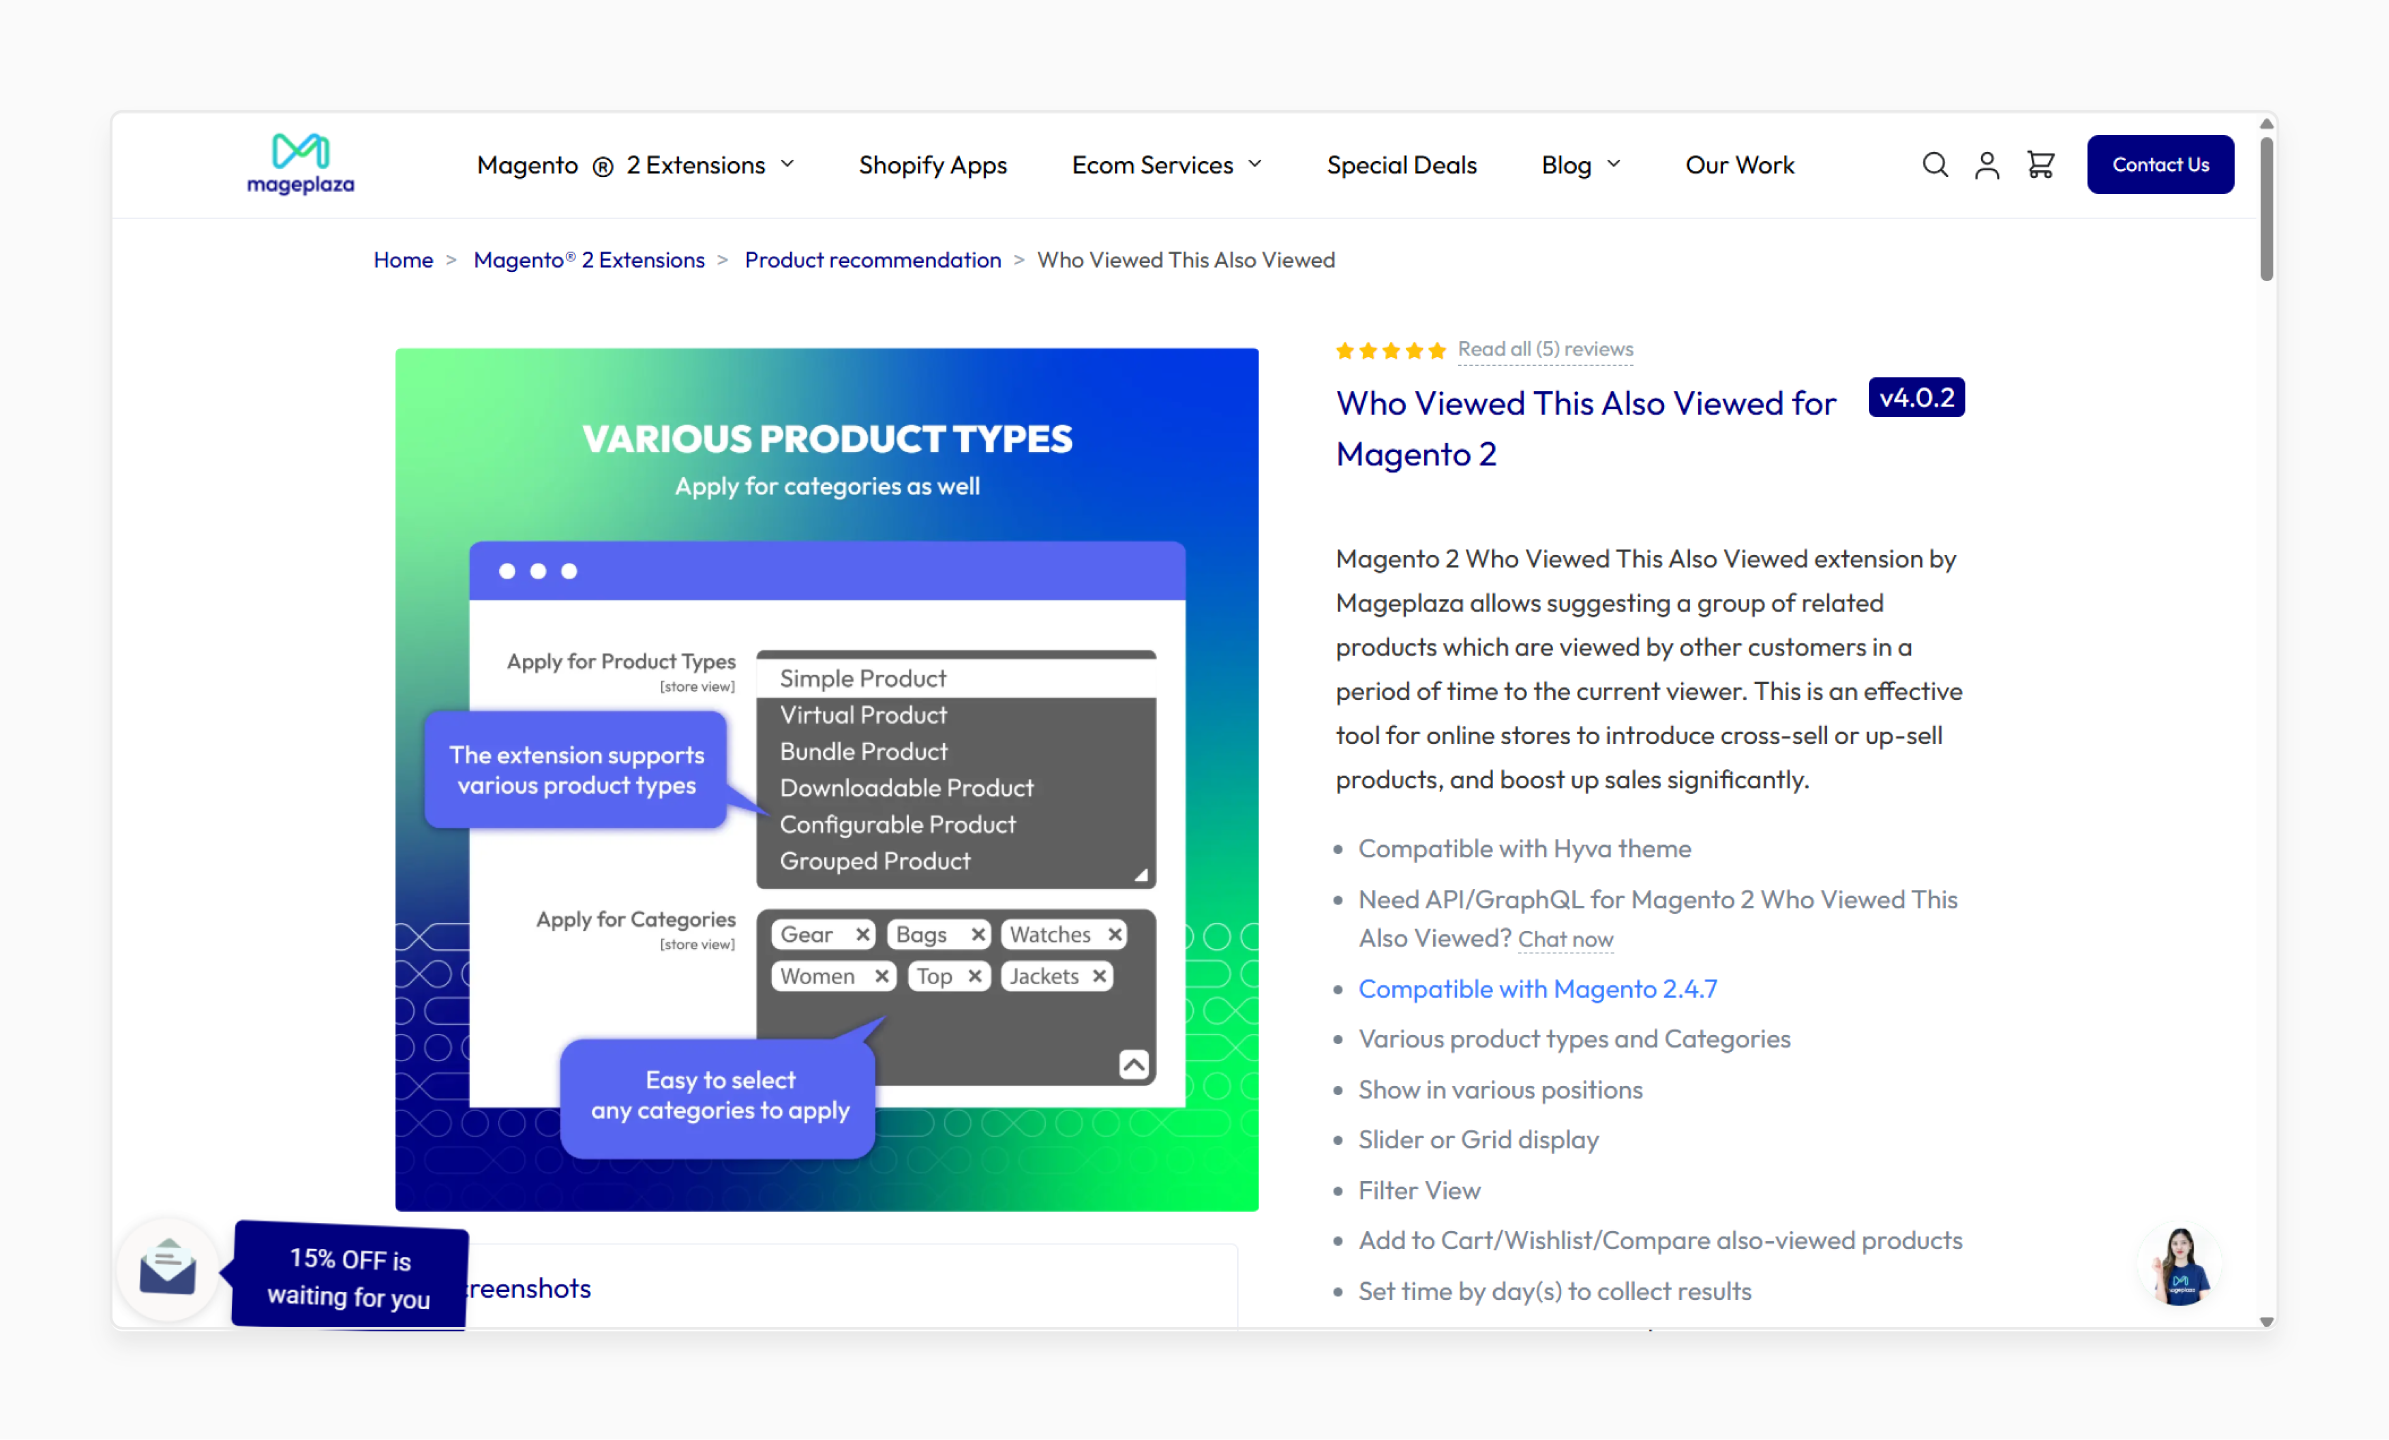2389x1440 pixels.
Task: Open the Special Deals menu item
Action: [x=1401, y=164]
